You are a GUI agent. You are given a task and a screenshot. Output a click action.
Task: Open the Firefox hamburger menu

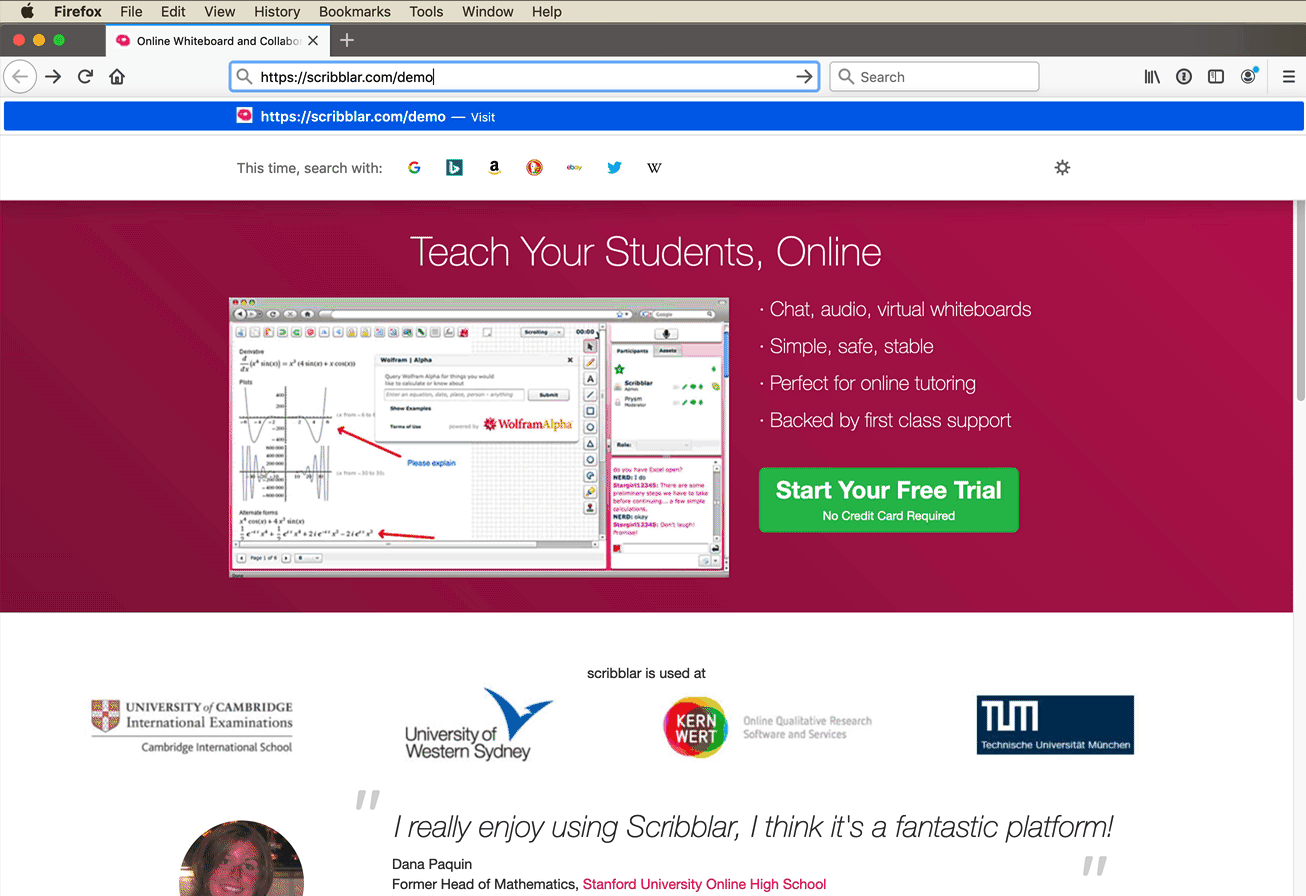[1288, 76]
